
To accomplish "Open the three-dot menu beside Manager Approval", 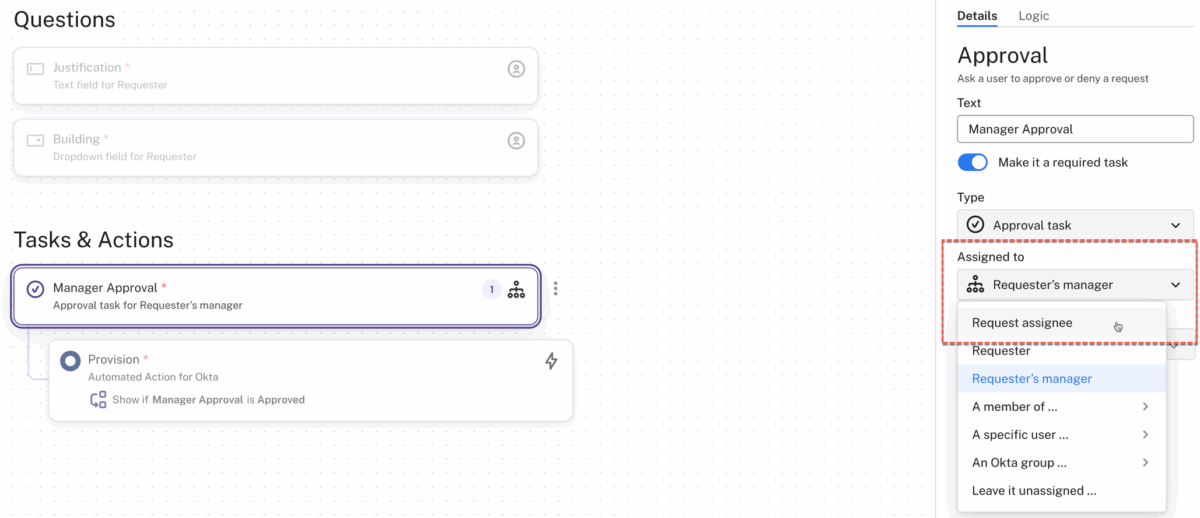I will (x=556, y=289).
